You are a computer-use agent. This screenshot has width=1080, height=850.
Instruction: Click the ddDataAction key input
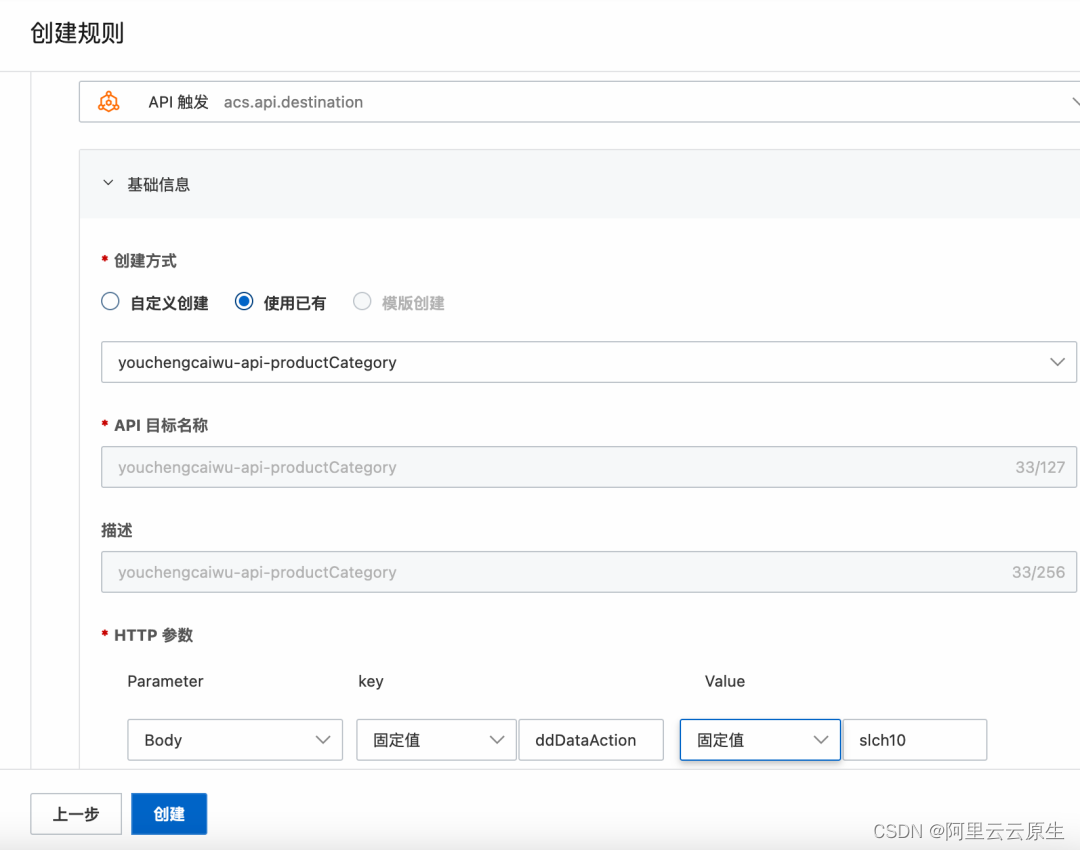[x=591, y=740]
